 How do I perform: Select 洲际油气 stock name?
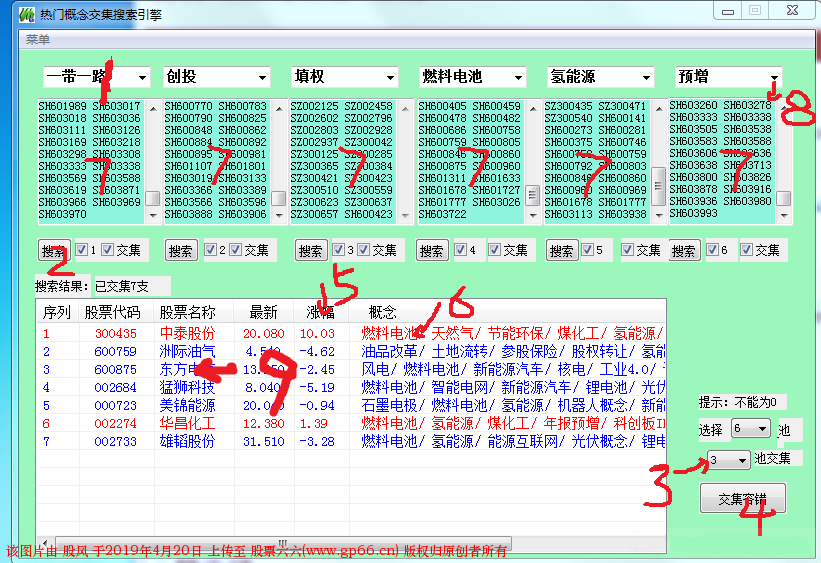coord(187,351)
